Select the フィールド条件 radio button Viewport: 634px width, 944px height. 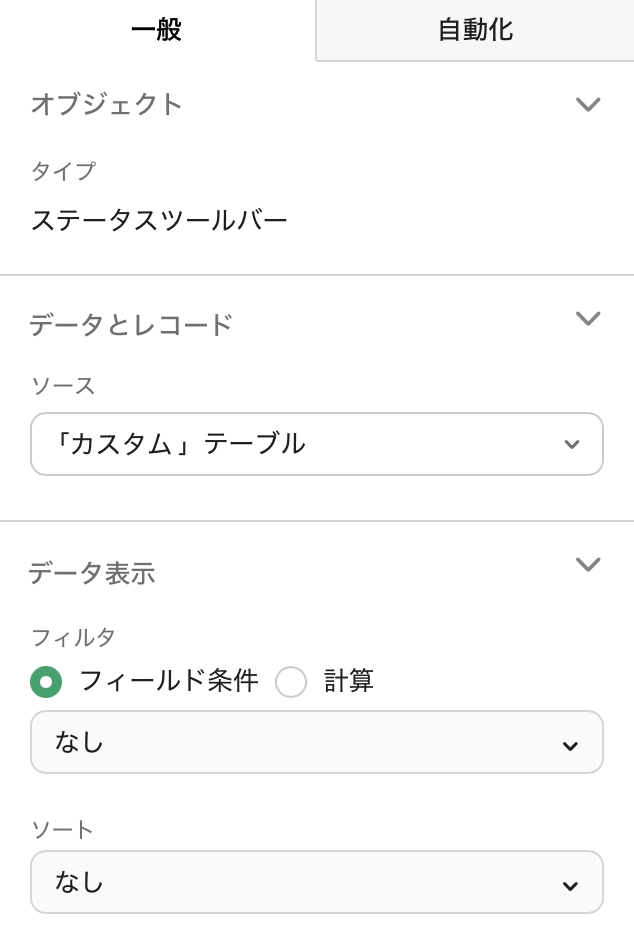(45, 681)
